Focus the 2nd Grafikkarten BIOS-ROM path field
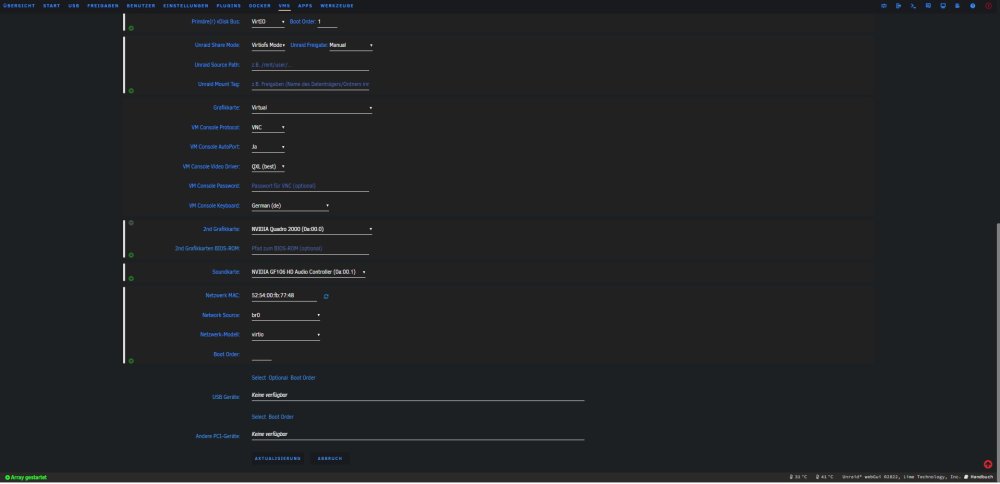 click(310, 249)
